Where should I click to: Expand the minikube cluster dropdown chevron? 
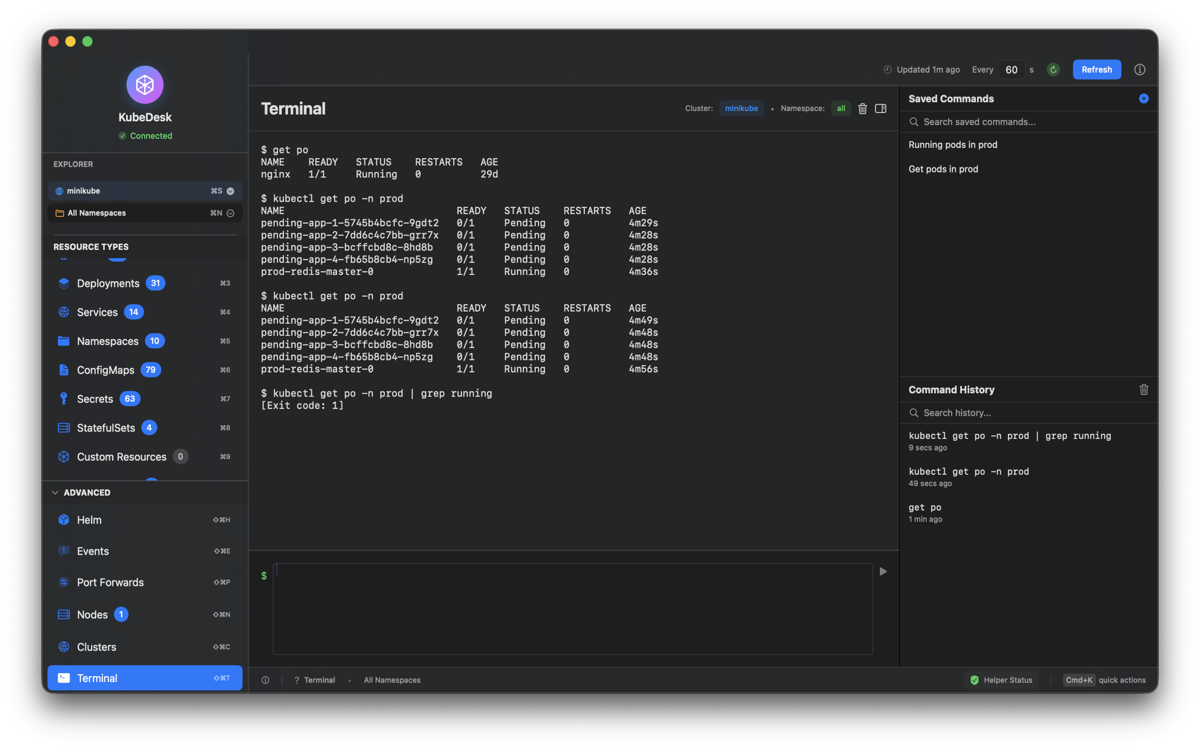pos(230,191)
